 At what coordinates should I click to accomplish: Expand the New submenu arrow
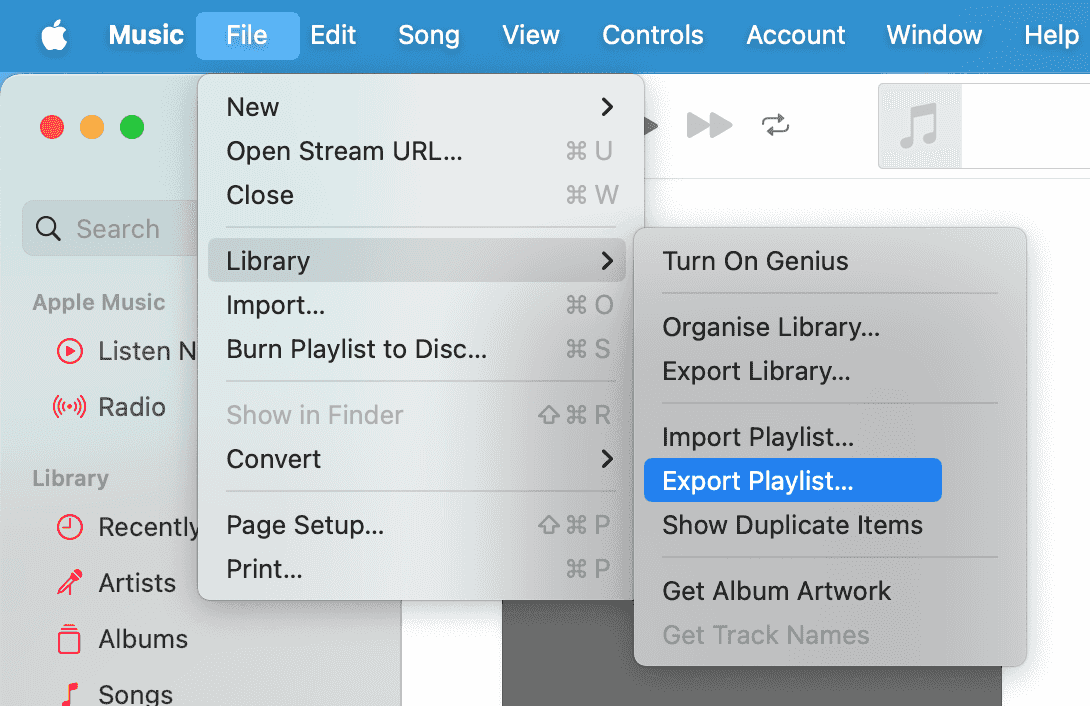[608, 107]
